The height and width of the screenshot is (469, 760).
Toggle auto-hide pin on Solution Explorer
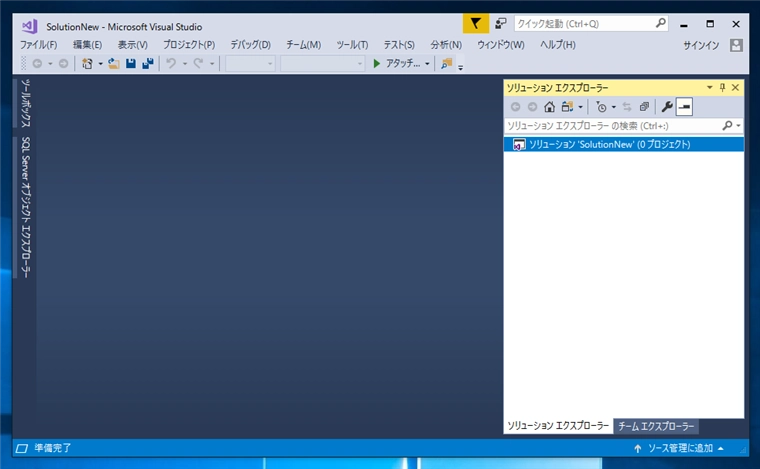coord(722,87)
